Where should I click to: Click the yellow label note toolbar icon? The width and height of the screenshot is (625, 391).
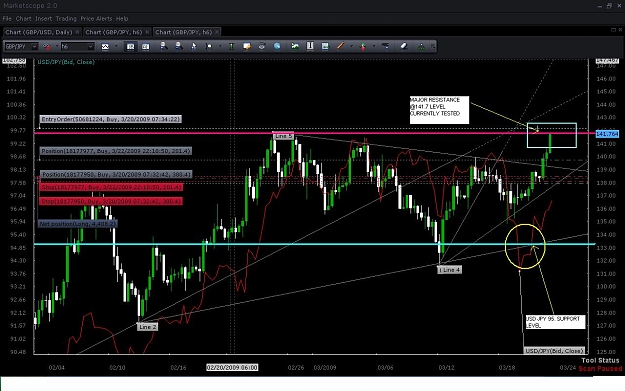coord(247,46)
